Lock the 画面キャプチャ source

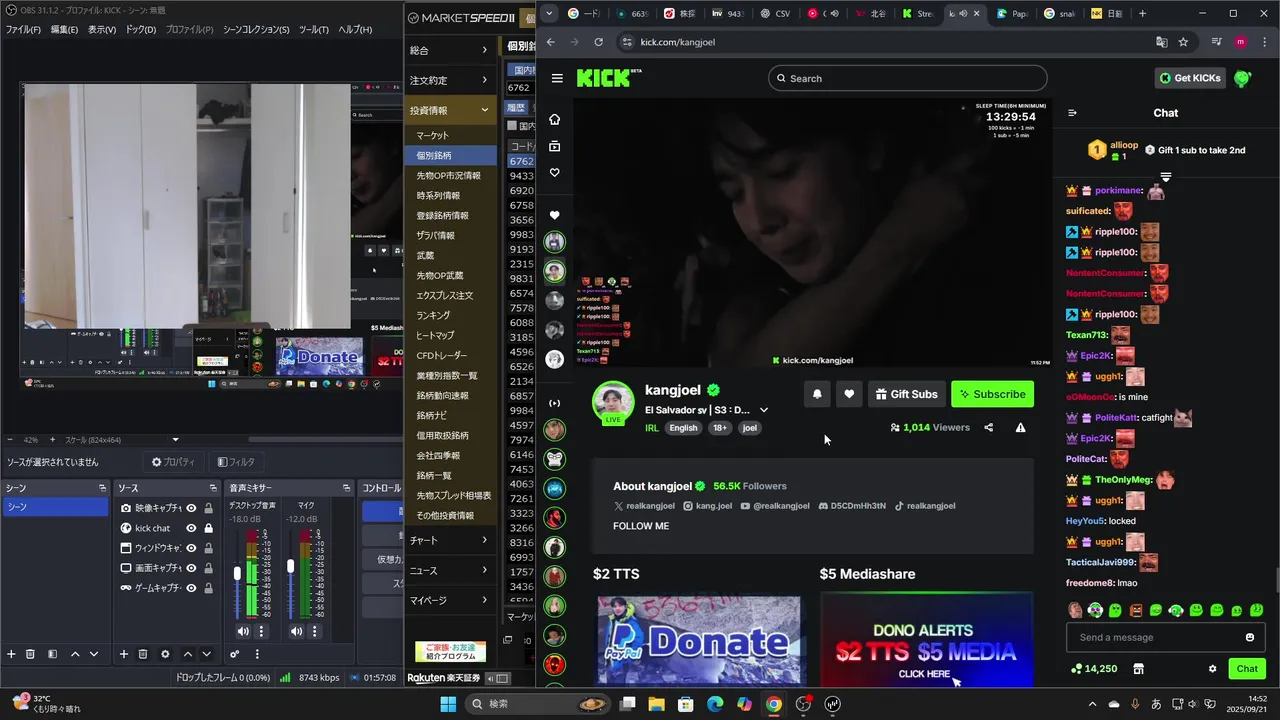coord(208,568)
